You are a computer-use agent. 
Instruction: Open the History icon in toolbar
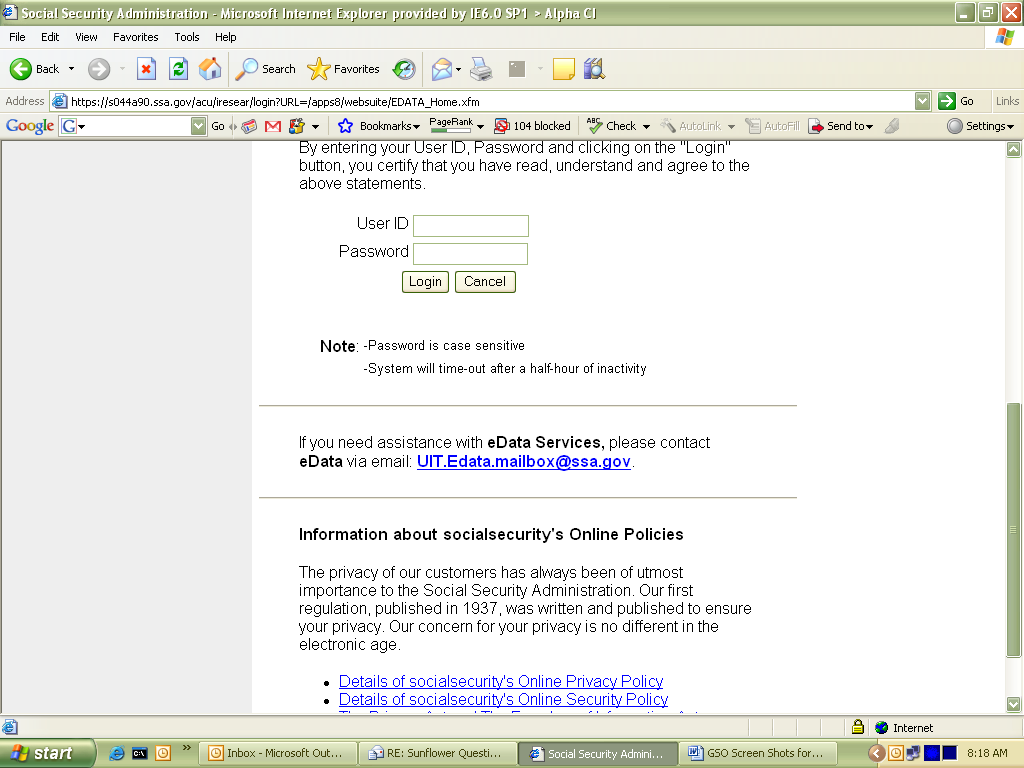[x=404, y=69]
